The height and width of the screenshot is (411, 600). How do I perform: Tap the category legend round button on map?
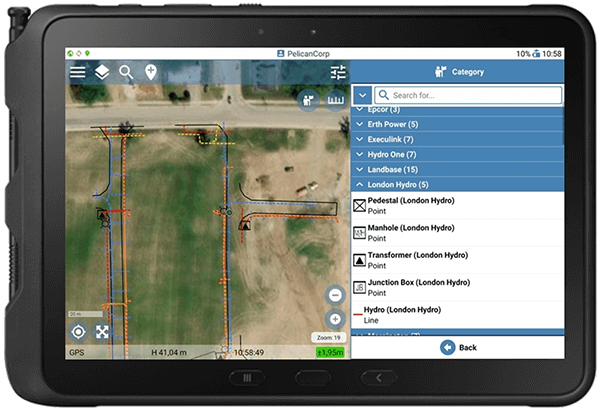308,100
